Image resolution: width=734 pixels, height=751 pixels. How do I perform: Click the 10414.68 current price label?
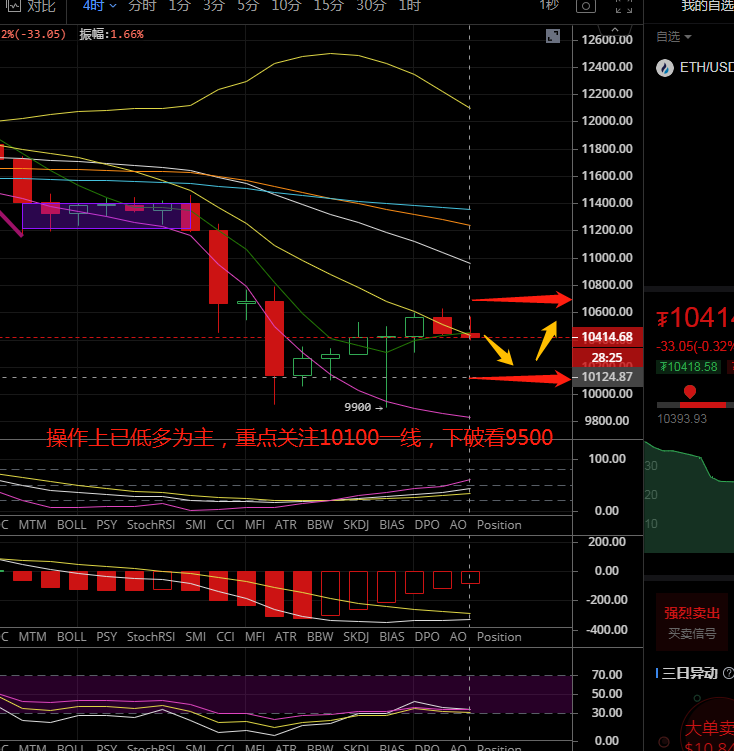pyautogui.click(x=607, y=337)
